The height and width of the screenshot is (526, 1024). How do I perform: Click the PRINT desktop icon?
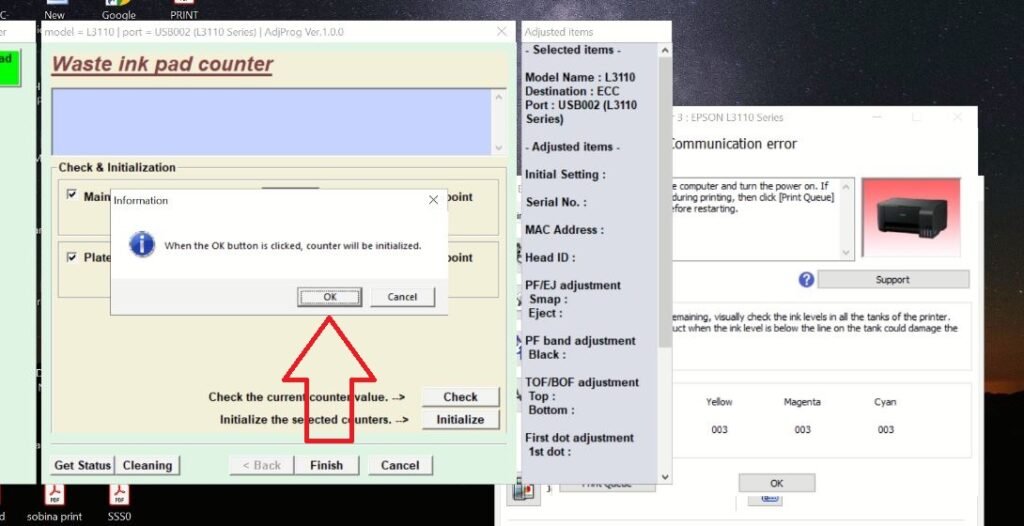pyautogui.click(x=184, y=10)
